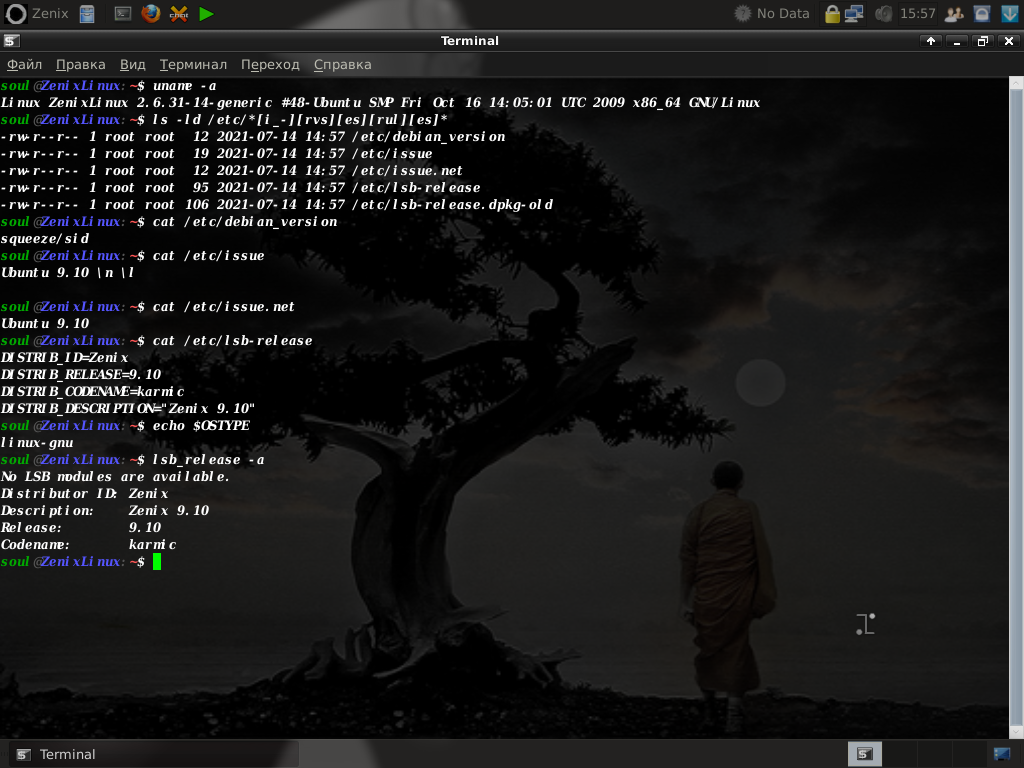Image resolution: width=1024 pixels, height=768 pixels.
Task: Click the green play arrow launcher
Action: 206,14
